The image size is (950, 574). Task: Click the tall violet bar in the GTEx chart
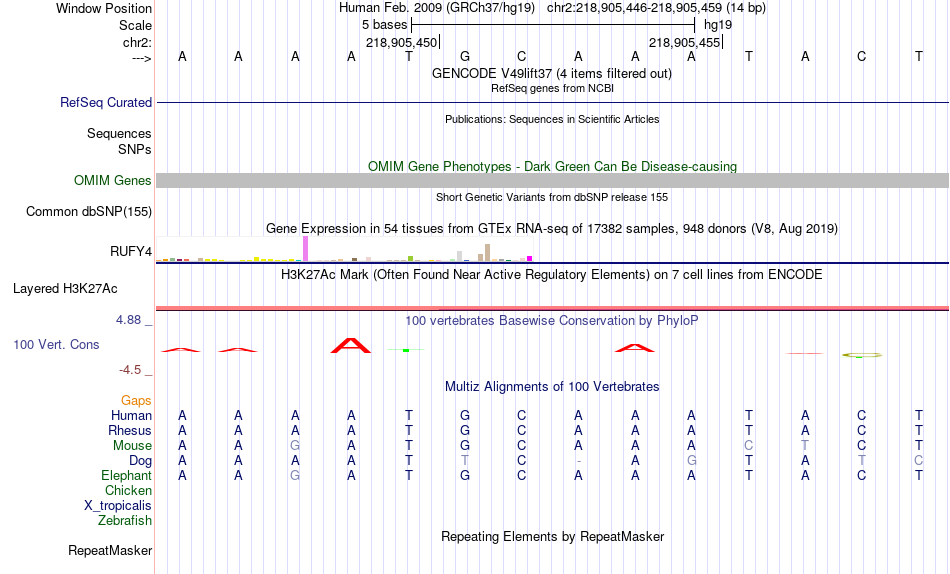[305, 249]
